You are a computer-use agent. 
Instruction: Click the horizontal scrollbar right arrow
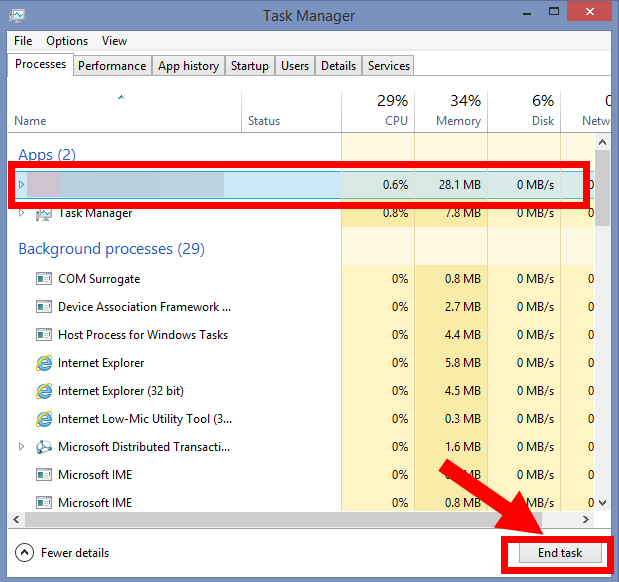coord(586,519)
